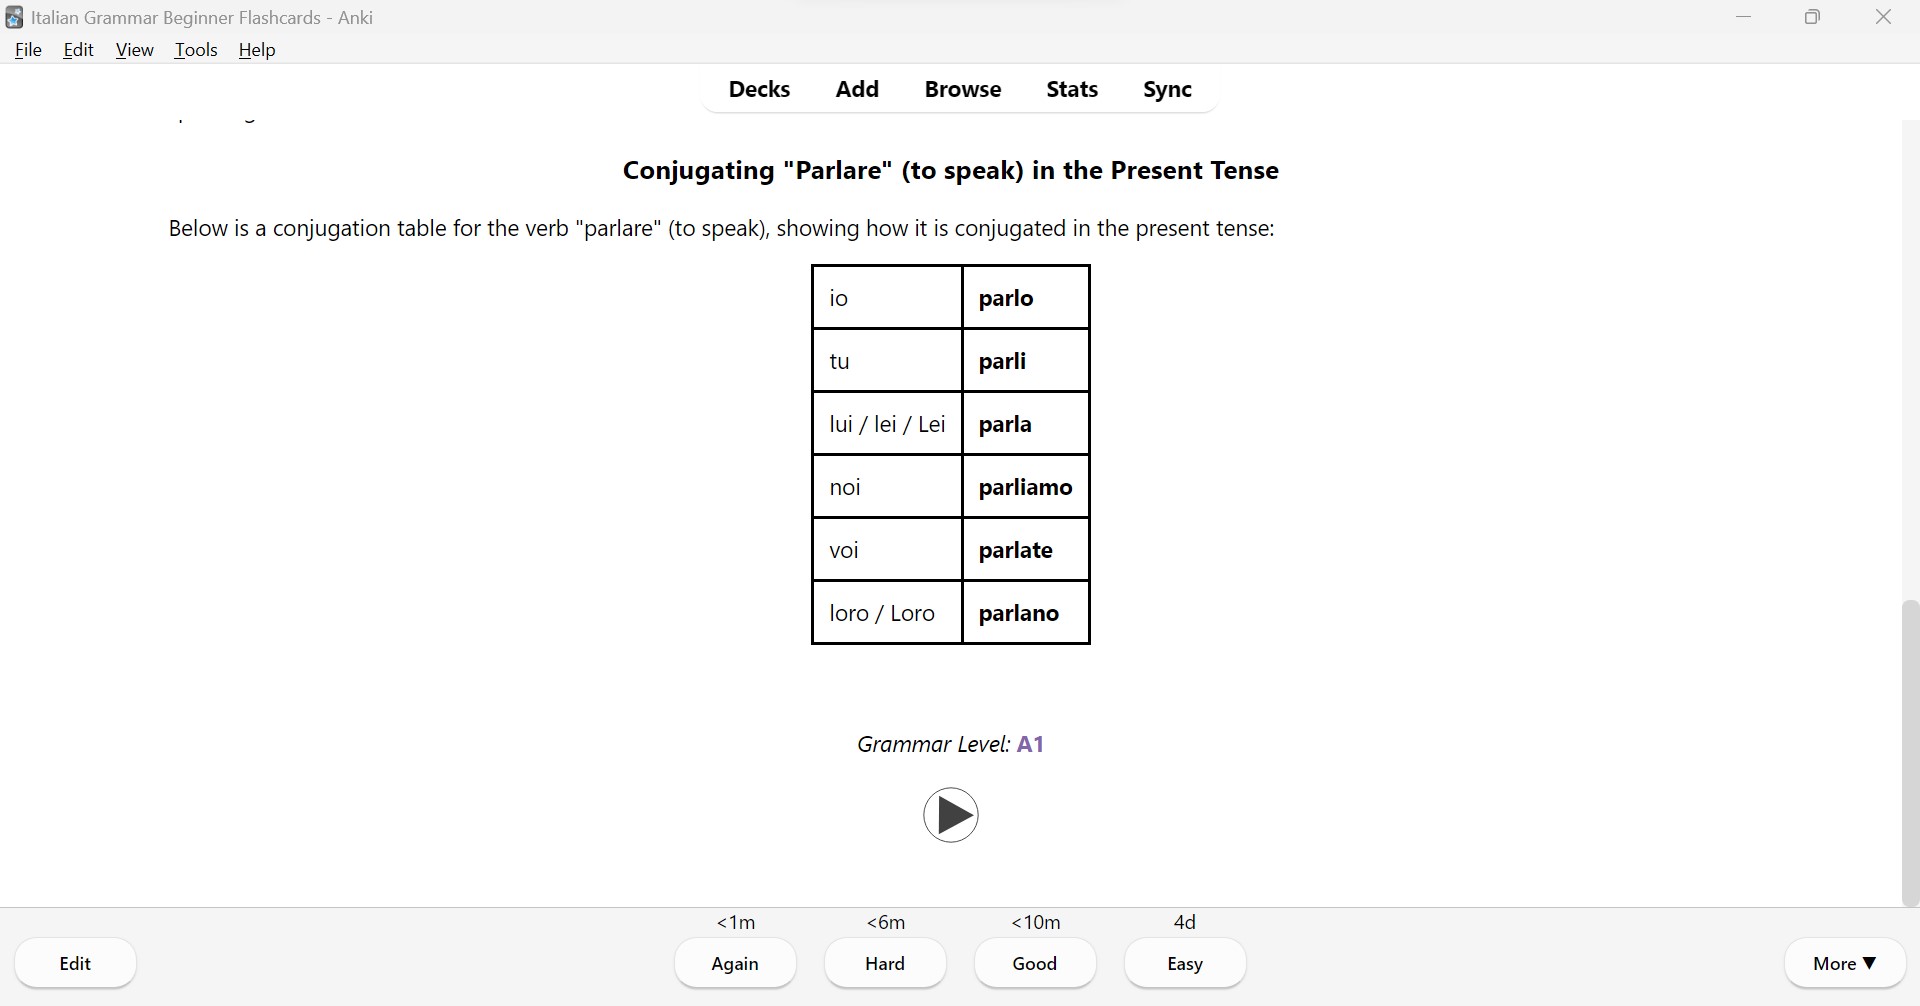
Task: Play the audio pronunciation for the card
Action: pyautogui.click(x=950, y=815)
